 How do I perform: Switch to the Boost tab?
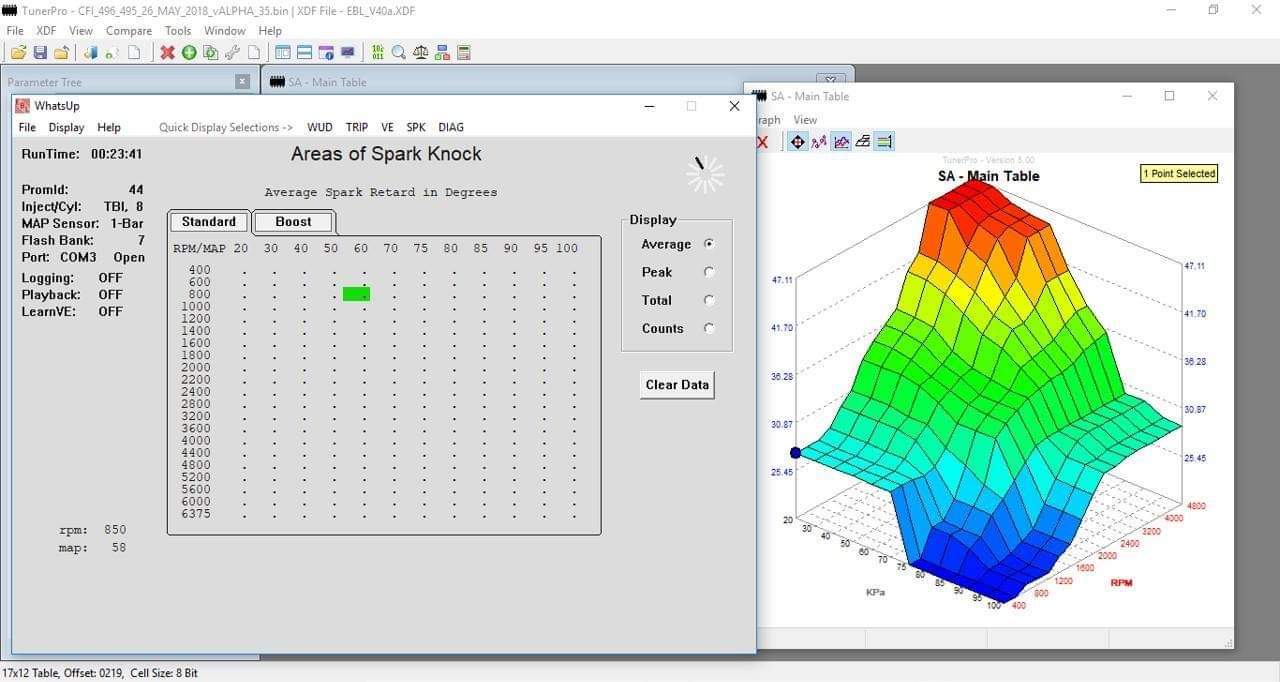(x=293, y=222)
